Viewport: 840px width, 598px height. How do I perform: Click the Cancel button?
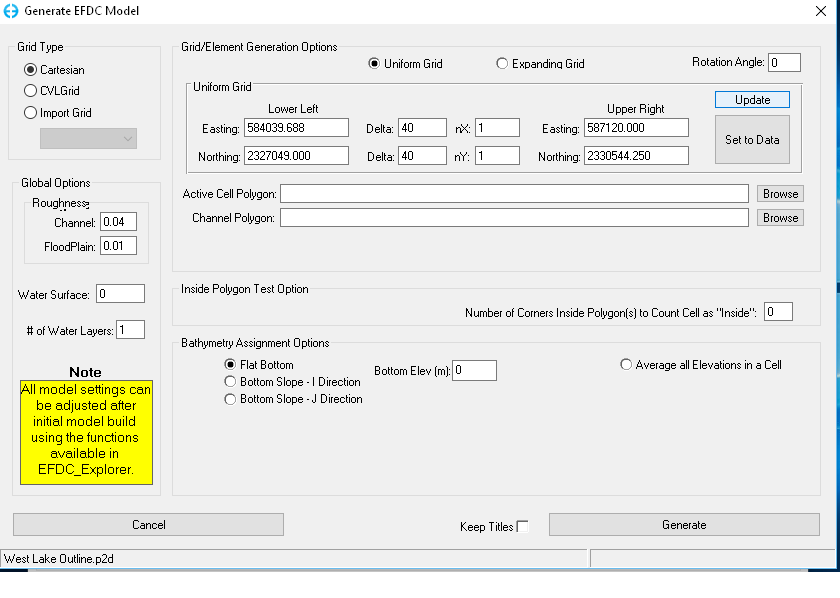148,525
